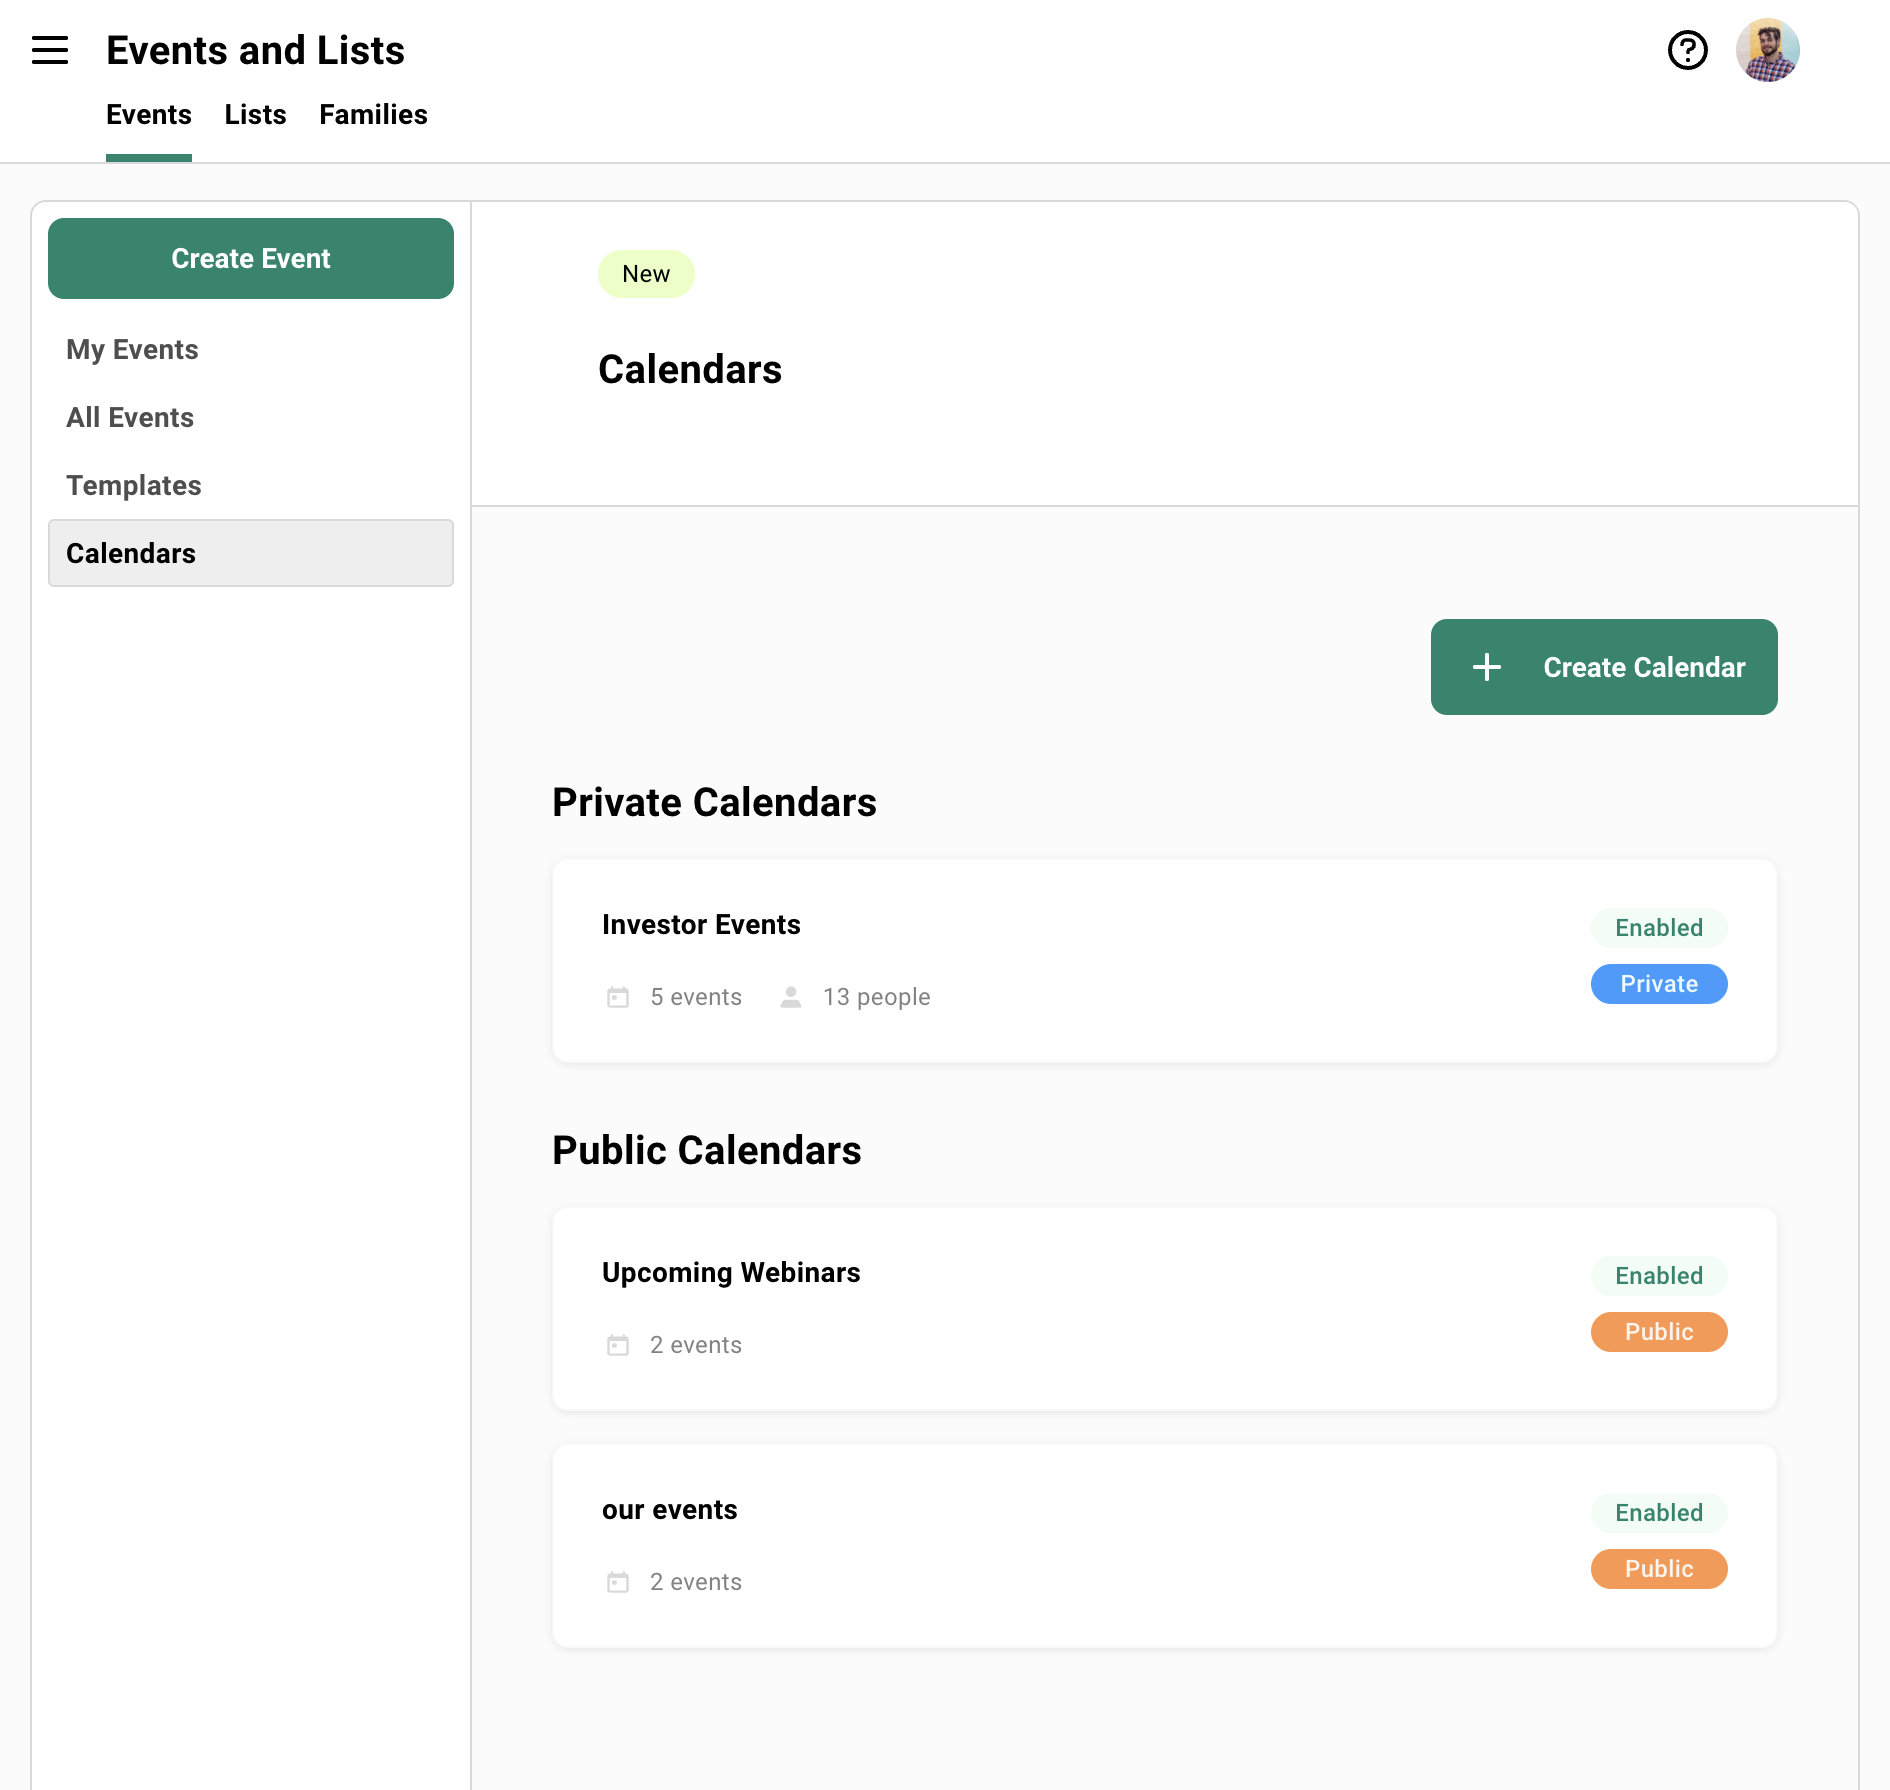Open Templates in the sidebar
This screenshot has height=1790, width=1890.
click(x=133, y=485)
